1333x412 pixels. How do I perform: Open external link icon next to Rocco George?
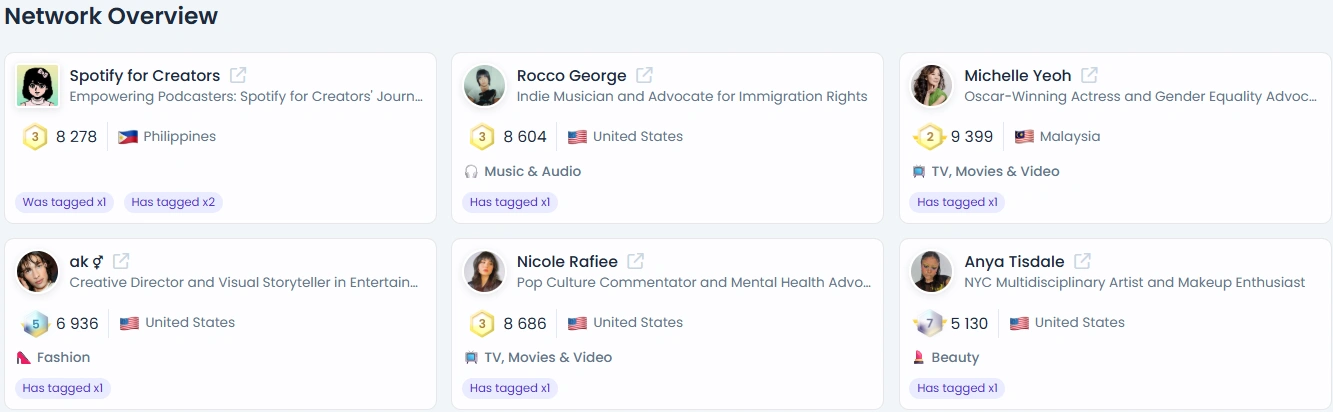click(x=645, y=75)
